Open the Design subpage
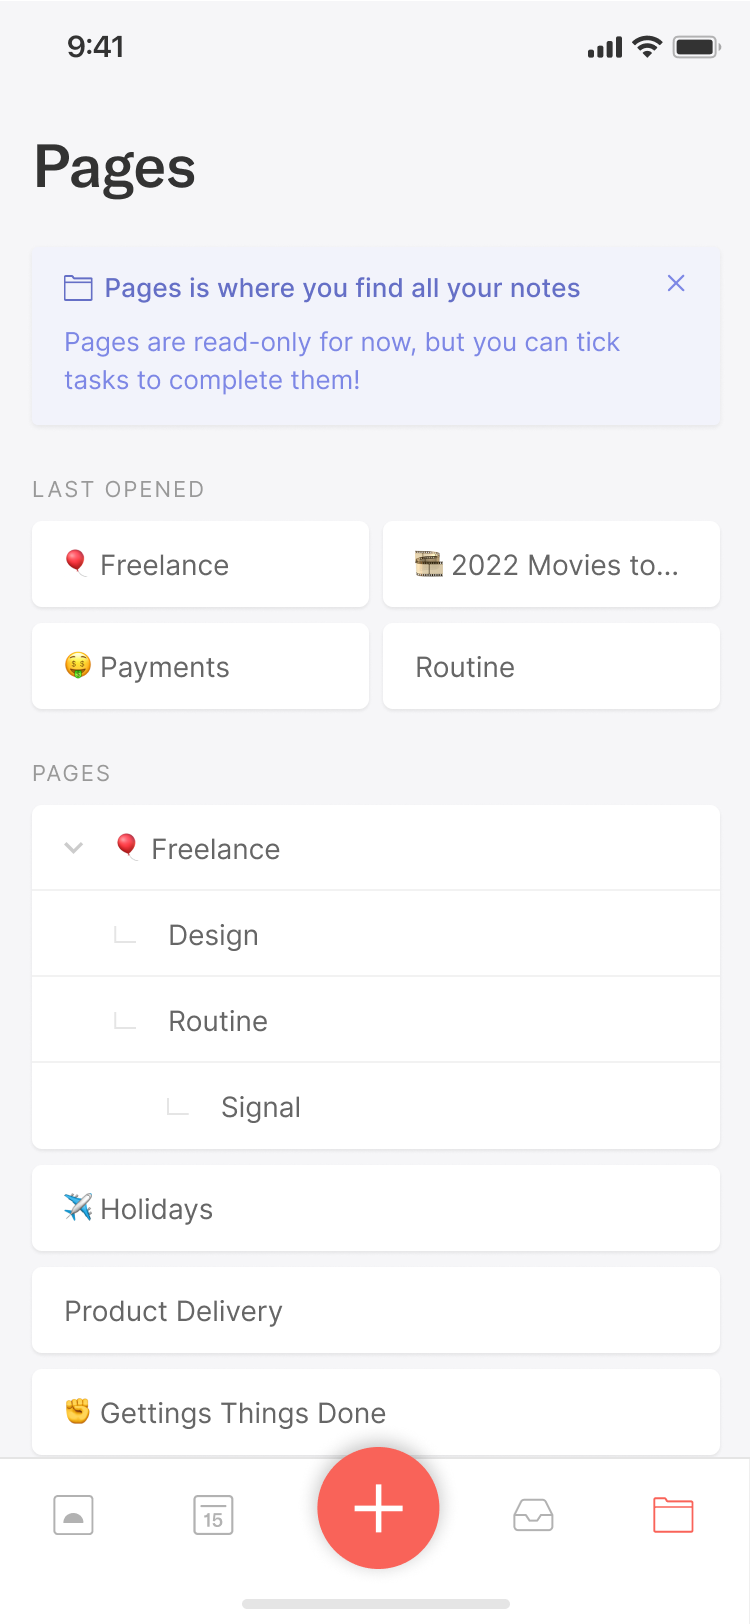This screenshot has height=1624, width=750. click(214, 935)
